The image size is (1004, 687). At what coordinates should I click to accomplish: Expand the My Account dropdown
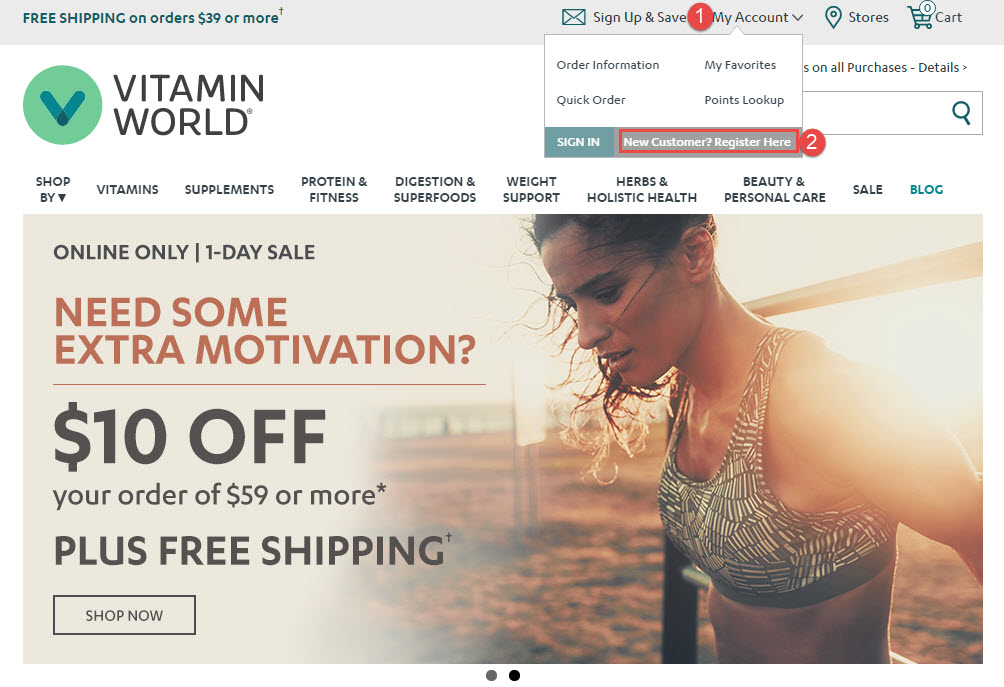pyautogui.click(x=757, y=17)
